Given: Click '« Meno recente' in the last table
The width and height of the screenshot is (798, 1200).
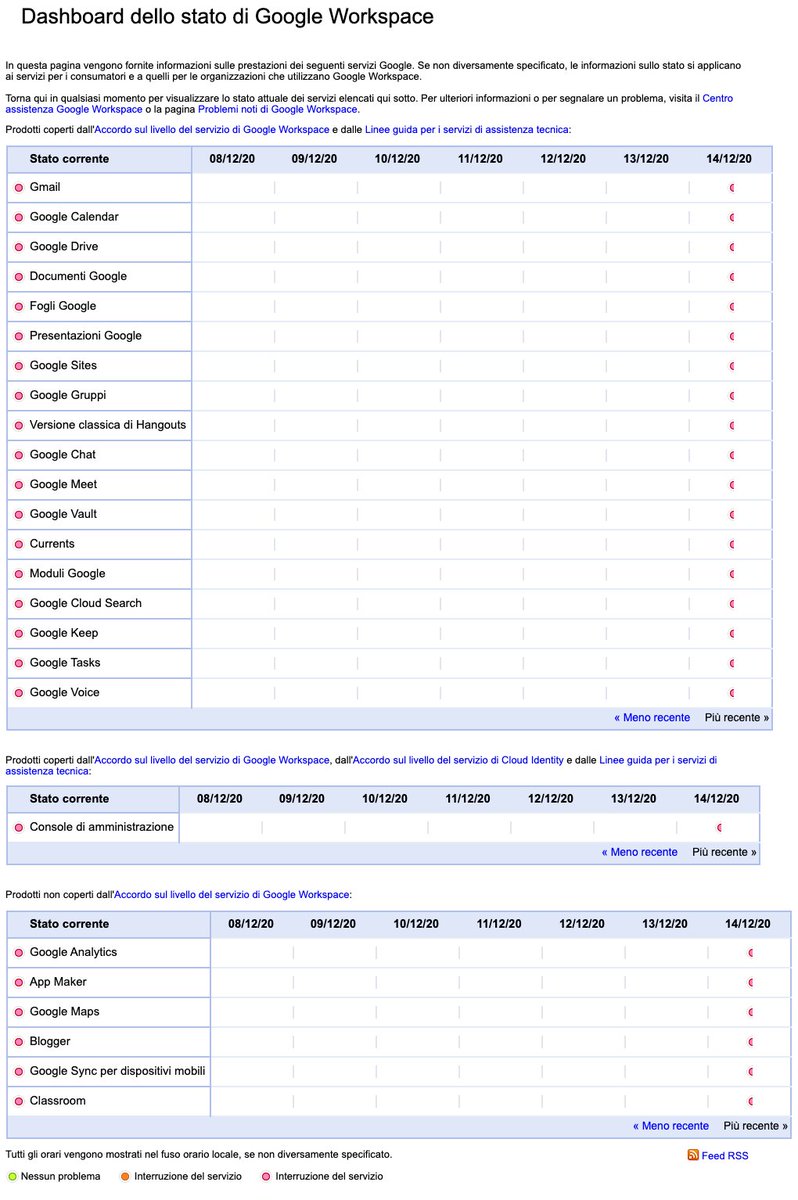Looking at the screenshot, I should coord(671,1126).
